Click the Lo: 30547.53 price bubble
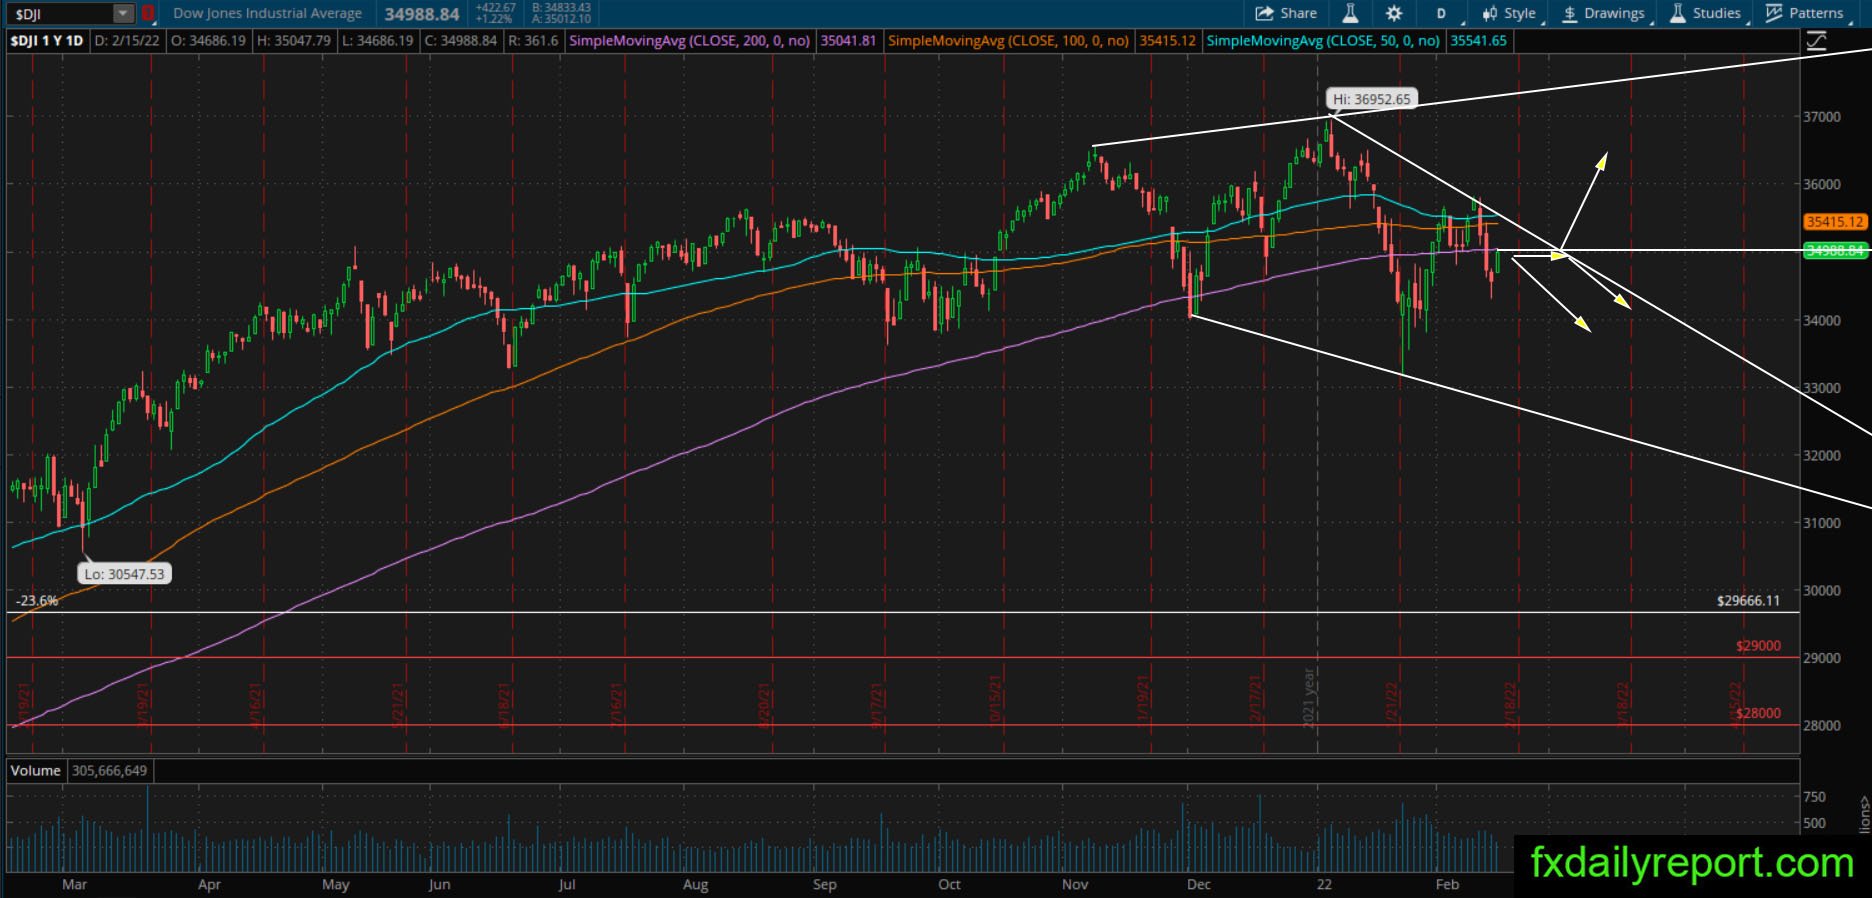 click(124, 574)
